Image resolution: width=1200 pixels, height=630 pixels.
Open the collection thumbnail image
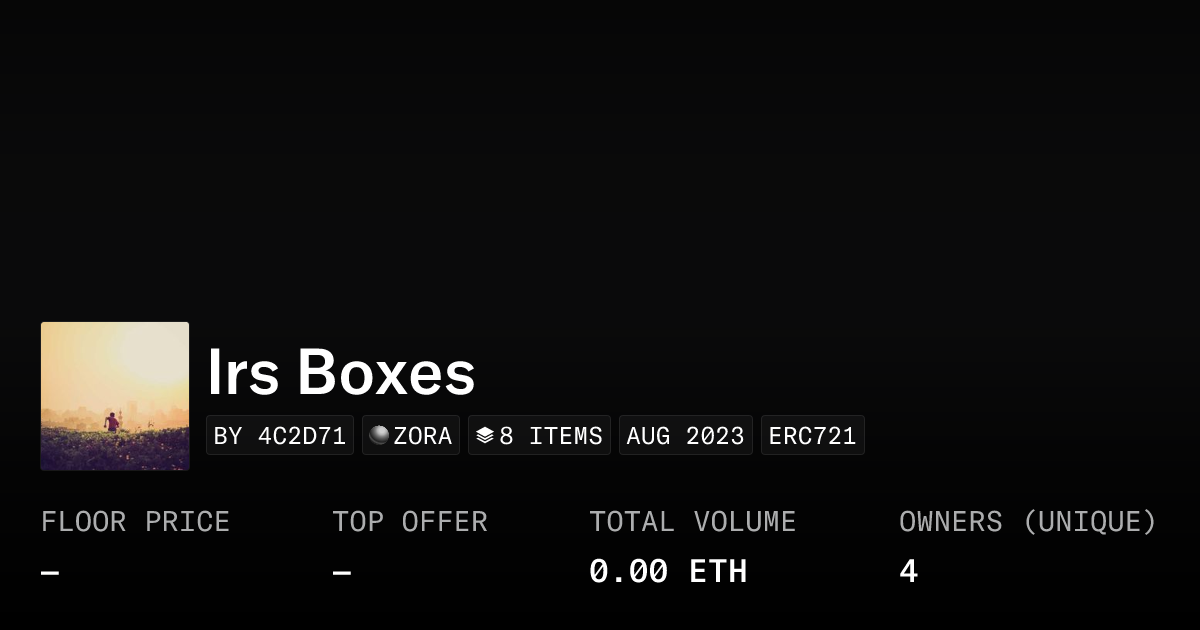pos(114,395)
